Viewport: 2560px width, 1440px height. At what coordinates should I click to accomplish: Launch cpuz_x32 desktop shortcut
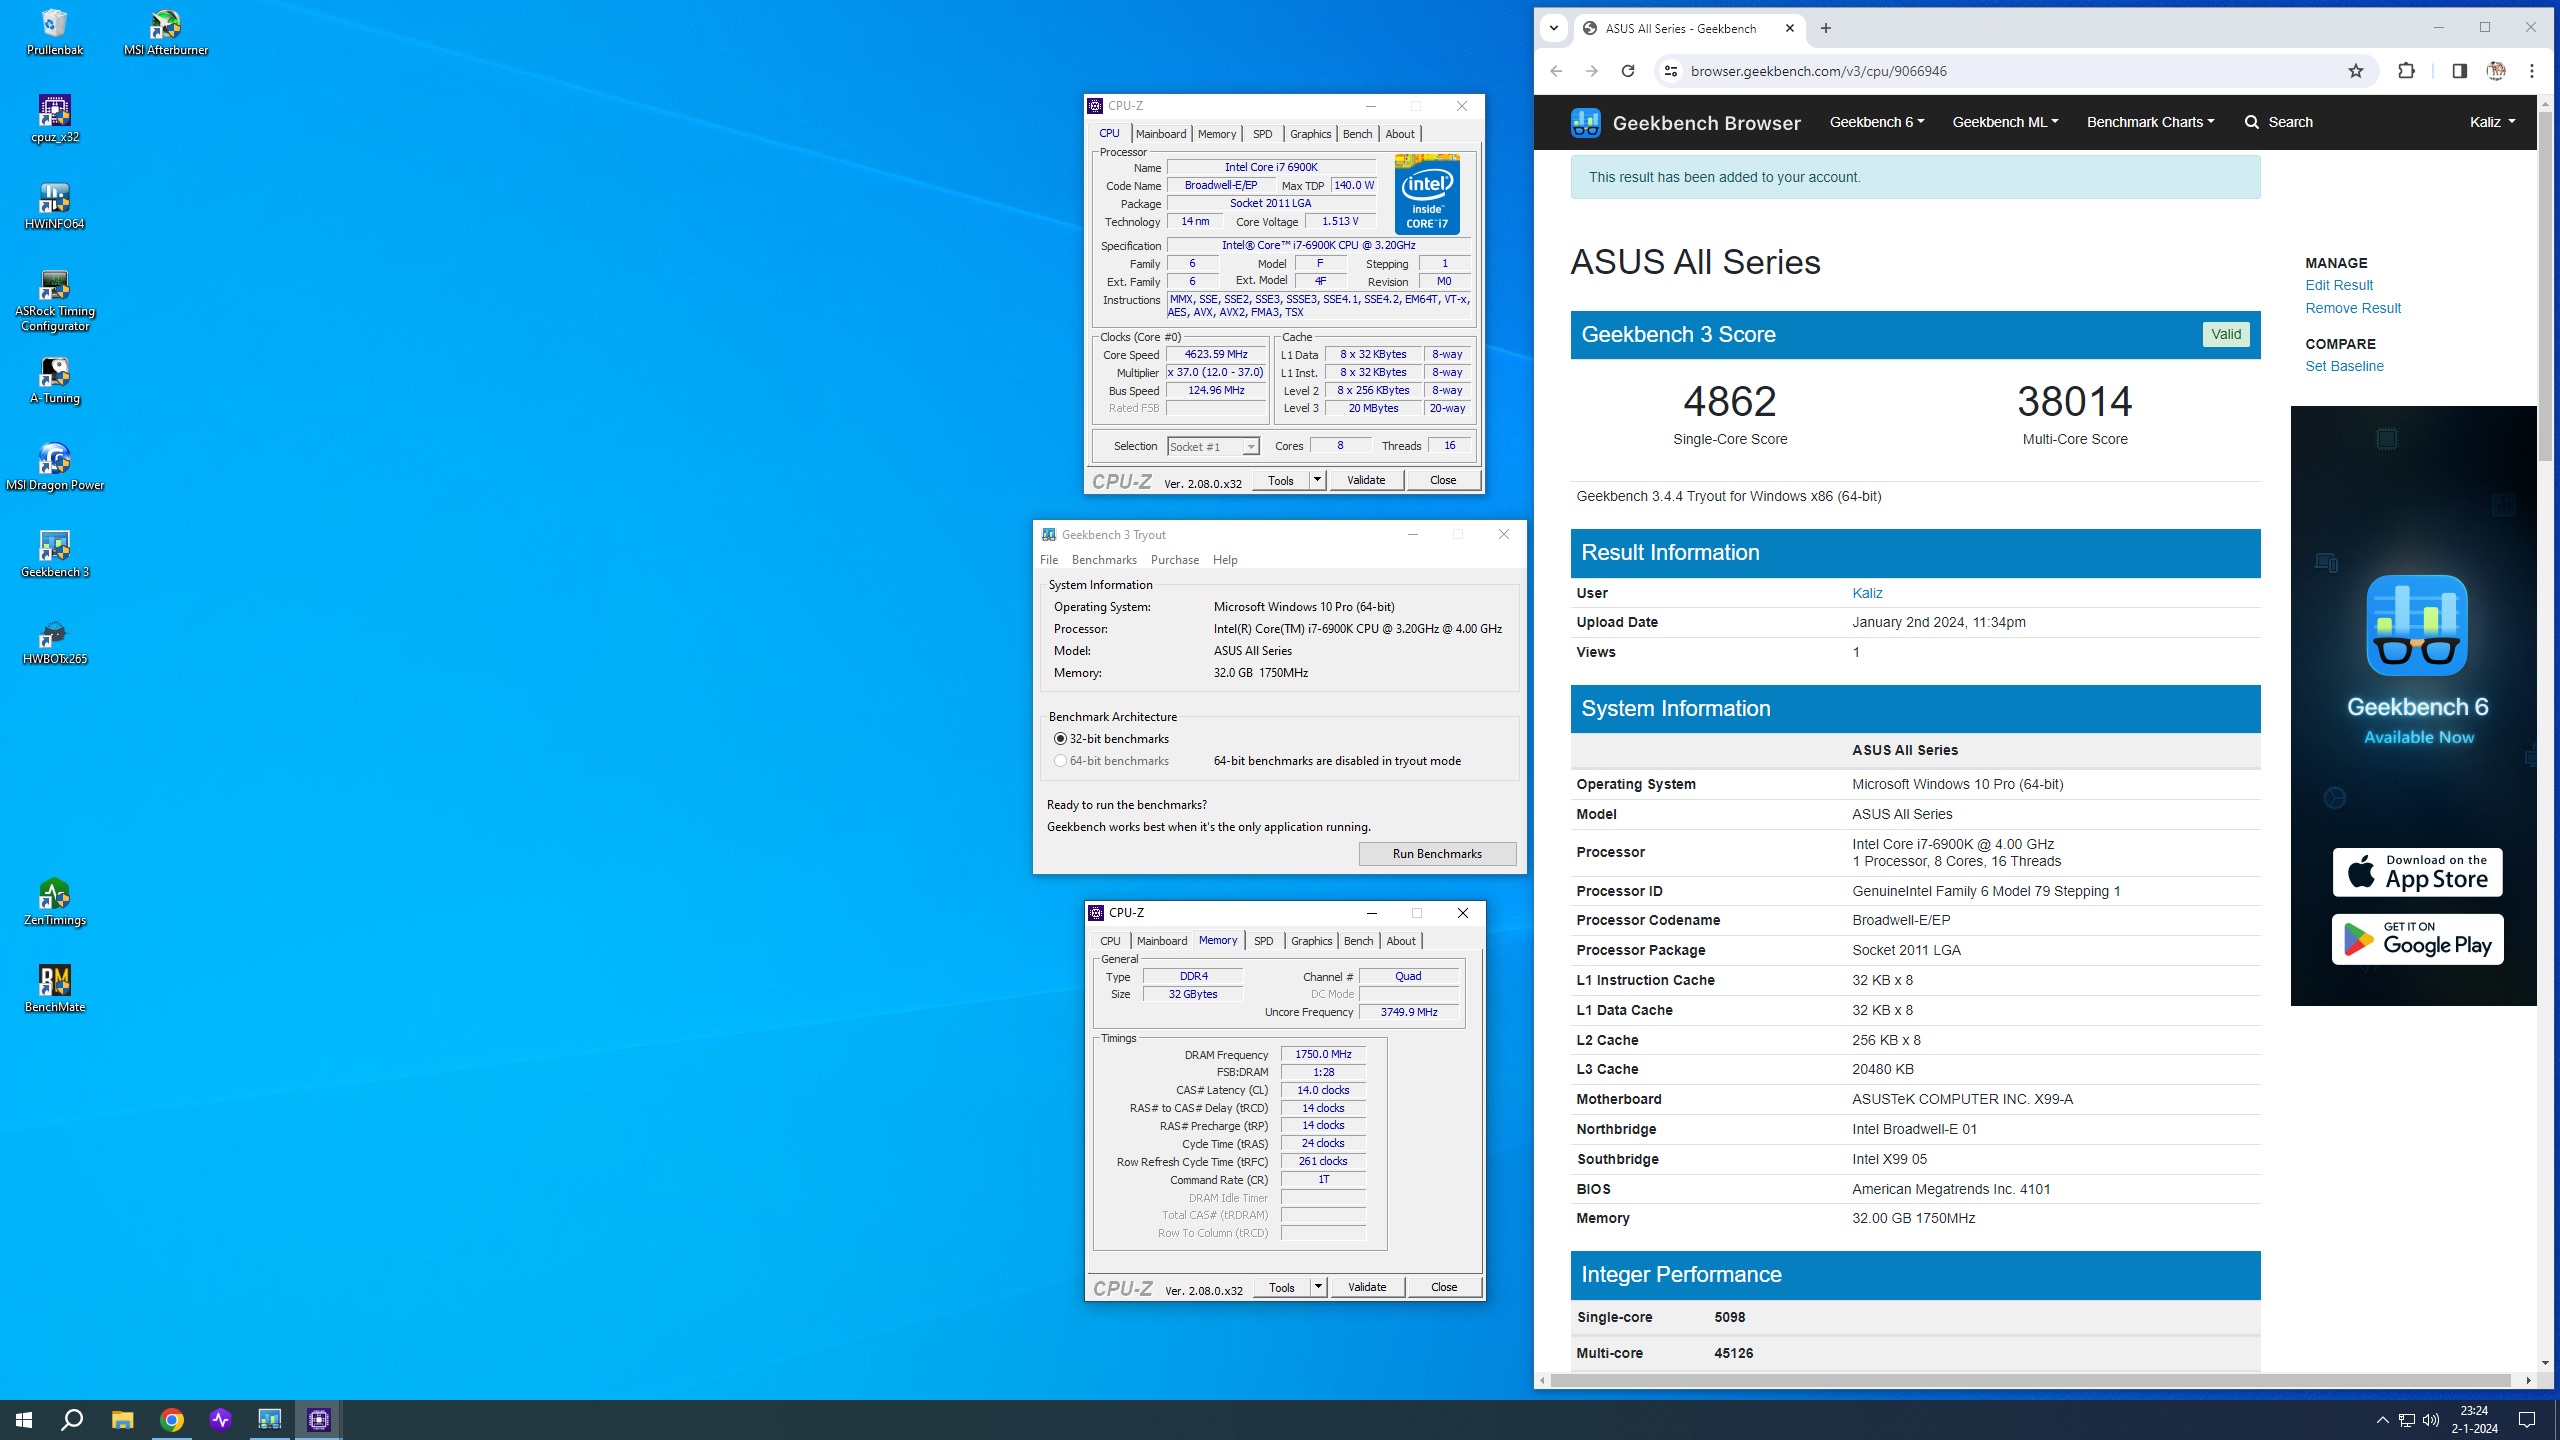click(x=55, y=119)
